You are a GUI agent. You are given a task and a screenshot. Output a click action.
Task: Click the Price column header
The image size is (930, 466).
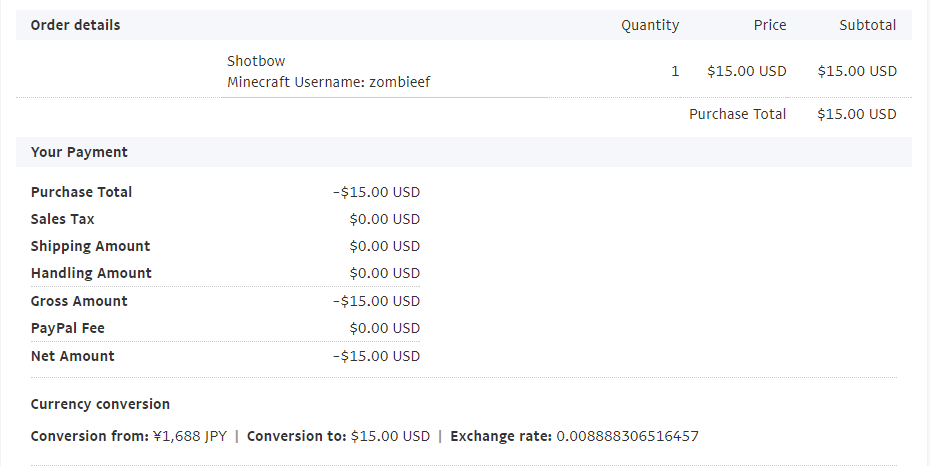click(x=769, y=25)
